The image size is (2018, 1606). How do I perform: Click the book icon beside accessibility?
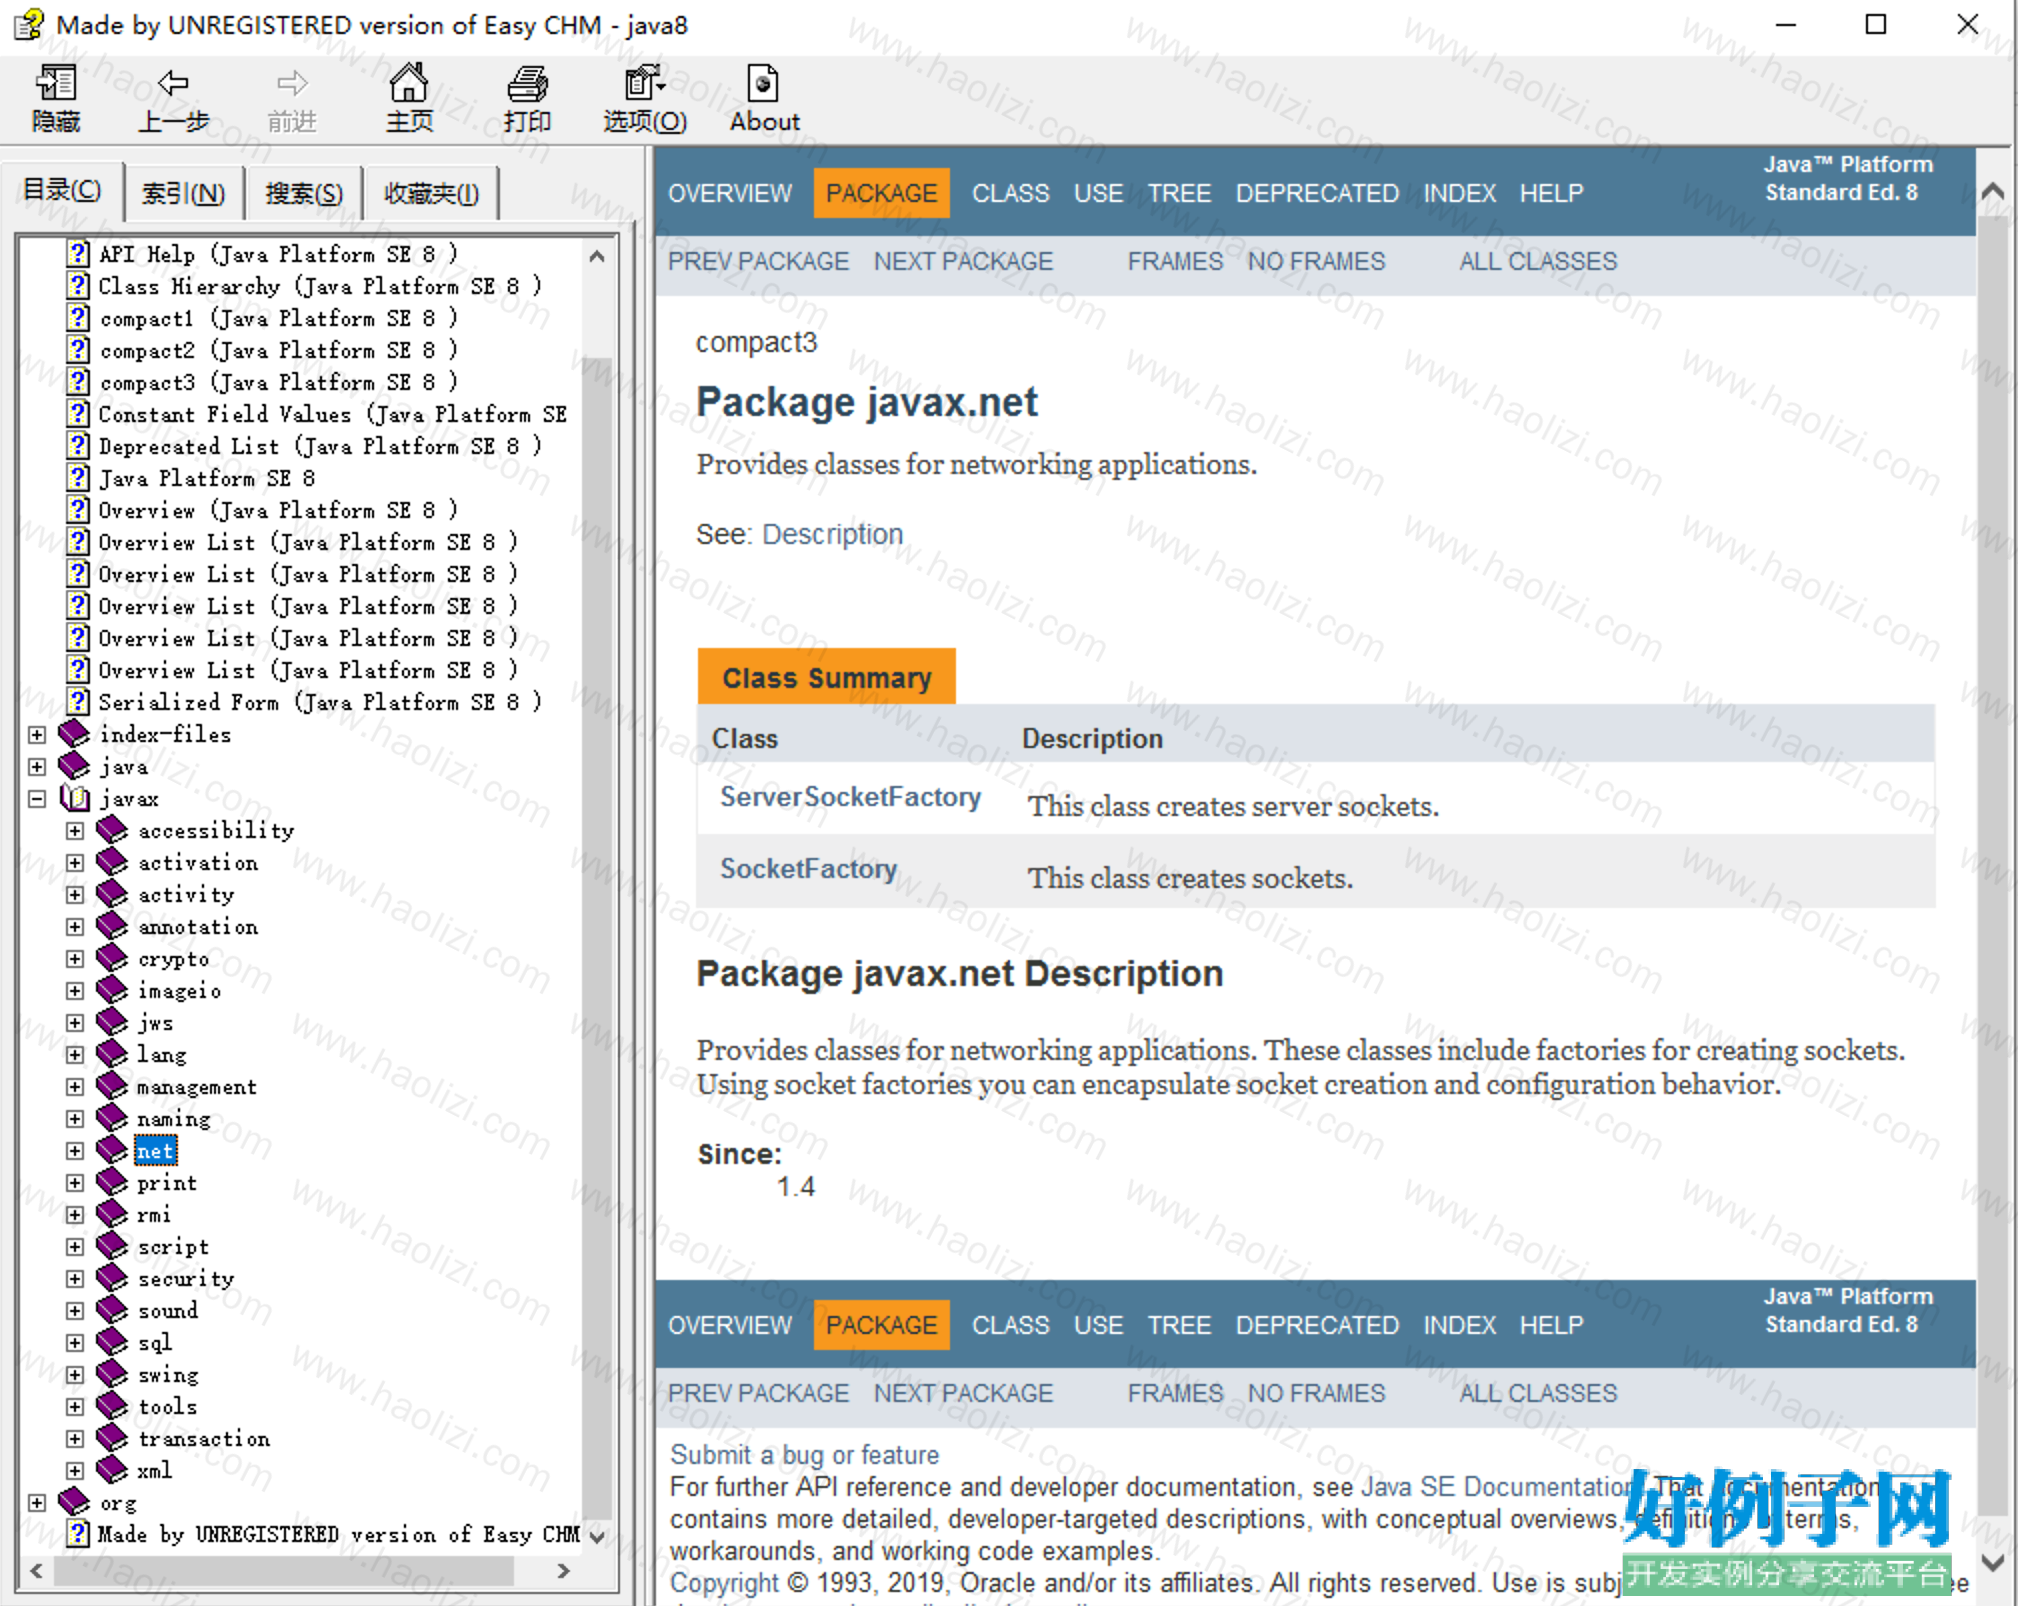112,830
